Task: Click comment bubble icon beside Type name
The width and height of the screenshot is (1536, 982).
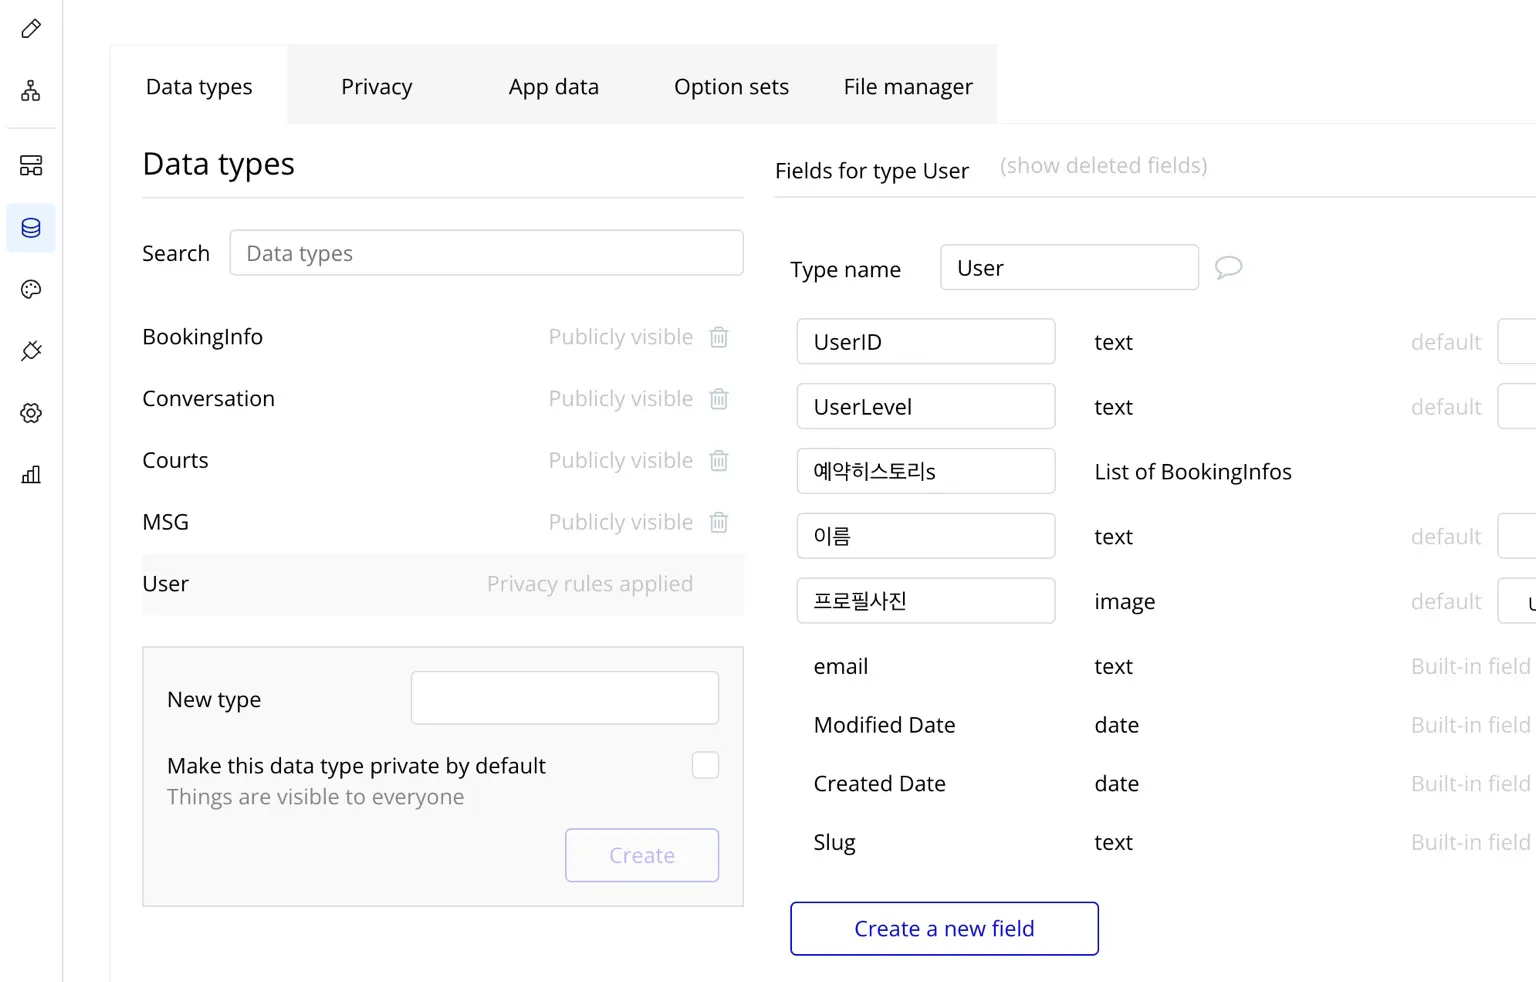Action: 1228,268
